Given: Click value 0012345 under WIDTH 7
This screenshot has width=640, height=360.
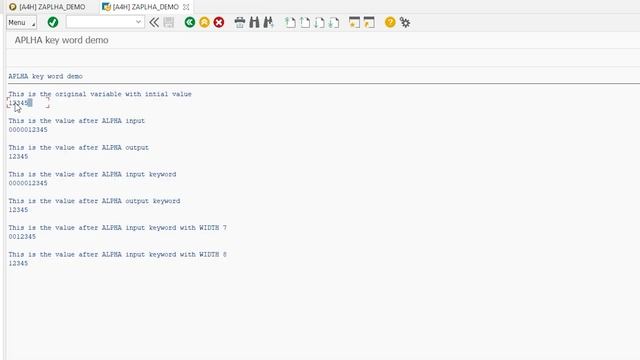Looking at the screenshot, I should pos(22,237).
